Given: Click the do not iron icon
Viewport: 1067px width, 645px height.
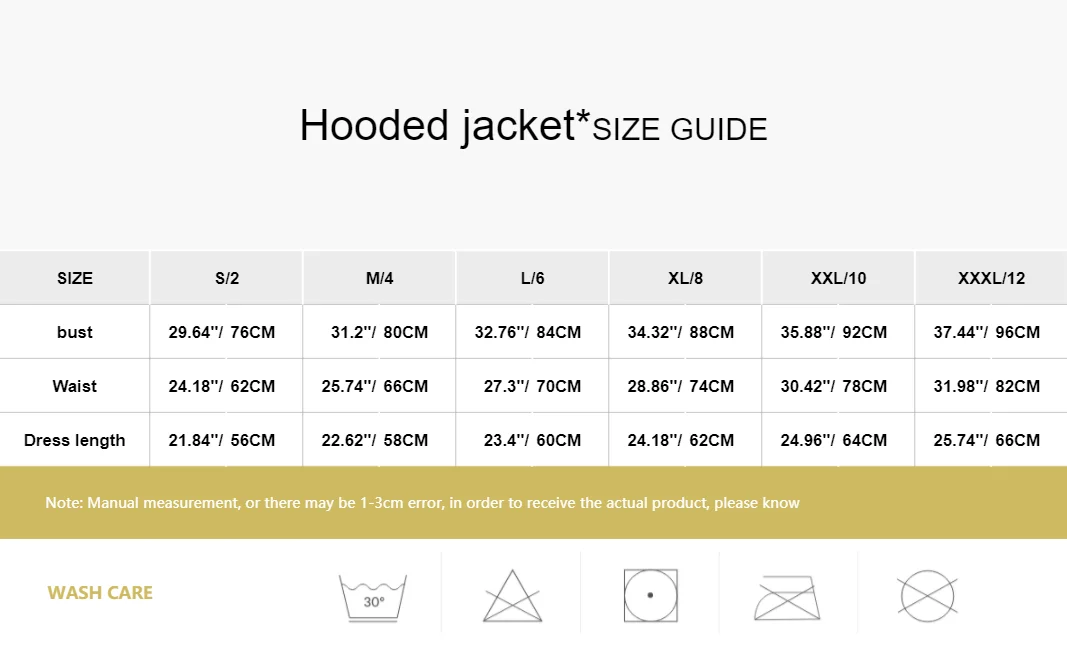Looking at the screenshot, I should point(787,597).
